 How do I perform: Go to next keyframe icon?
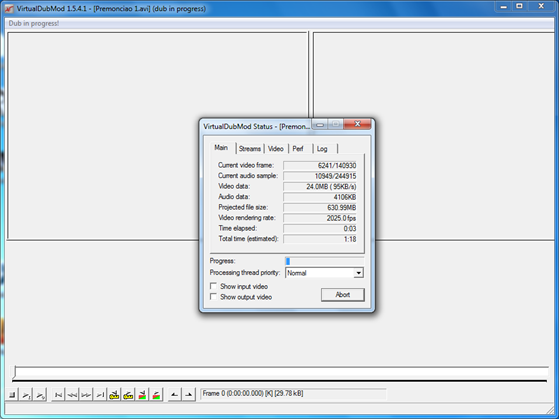click(x=128, y=395)
